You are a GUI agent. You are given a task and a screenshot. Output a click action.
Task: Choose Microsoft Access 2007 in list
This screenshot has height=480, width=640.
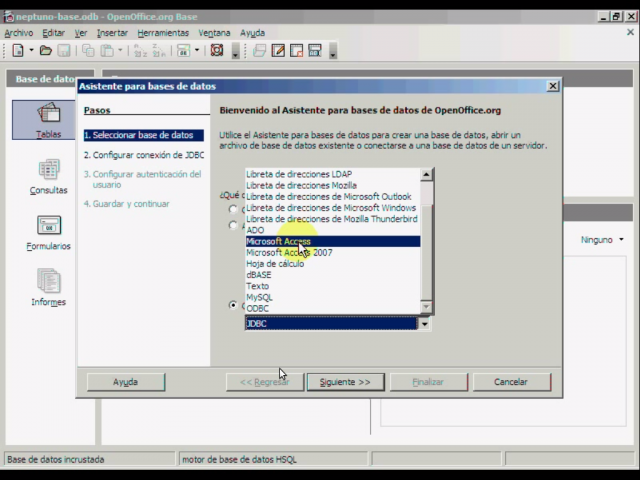[x=333, y=253]
